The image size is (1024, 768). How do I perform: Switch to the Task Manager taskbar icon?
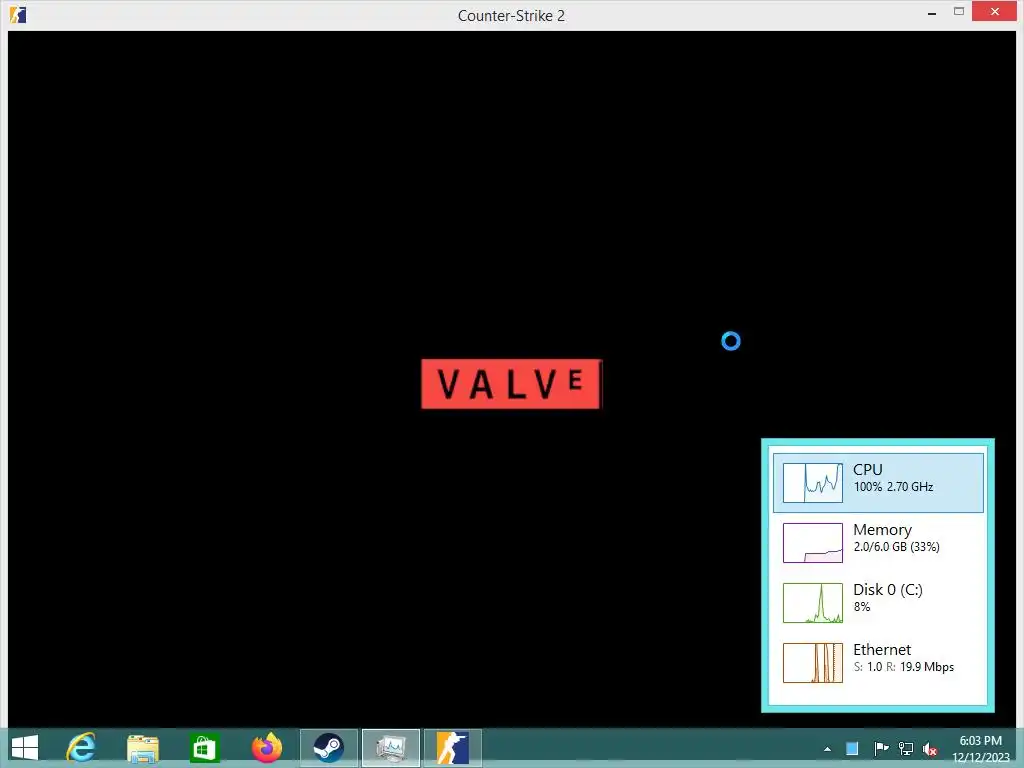click(391, 748)
